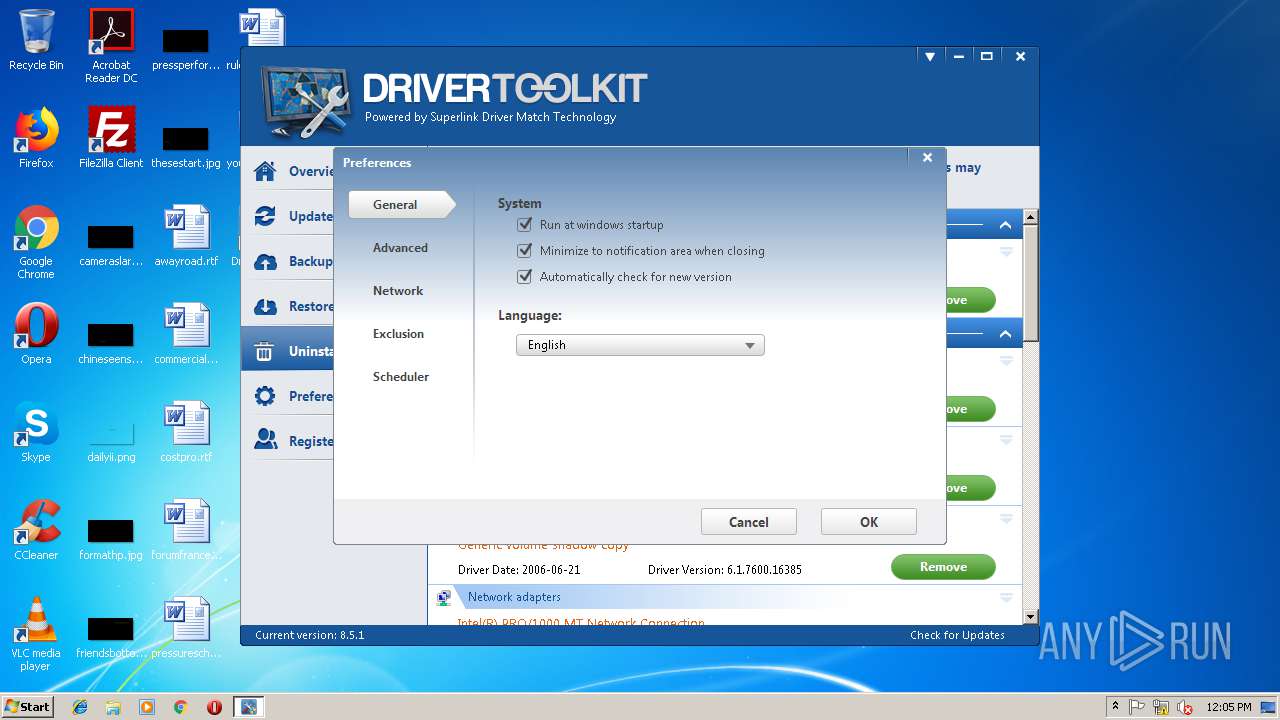Click DriverToolkit taskbar button
This screenshot has width=1280, height=720.
tap(248, 707)
